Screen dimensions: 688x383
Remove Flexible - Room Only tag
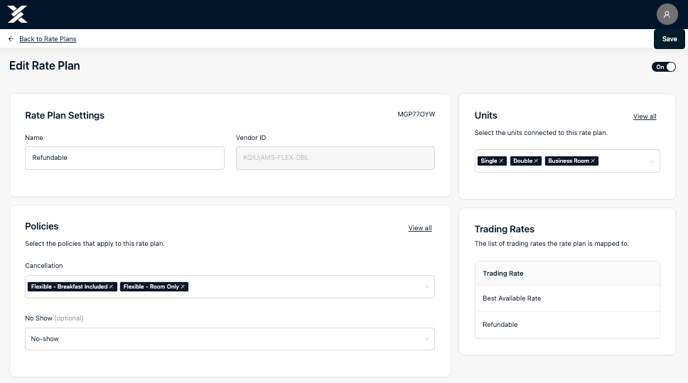183,286
